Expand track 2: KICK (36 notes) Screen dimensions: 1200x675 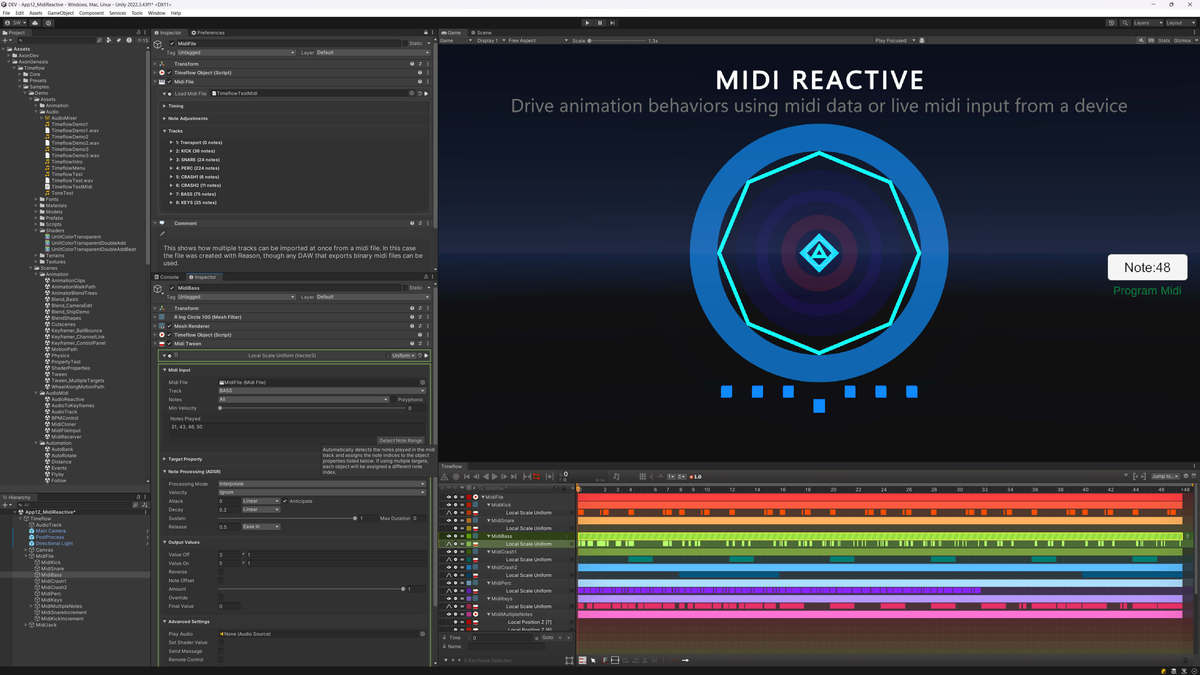173,151
